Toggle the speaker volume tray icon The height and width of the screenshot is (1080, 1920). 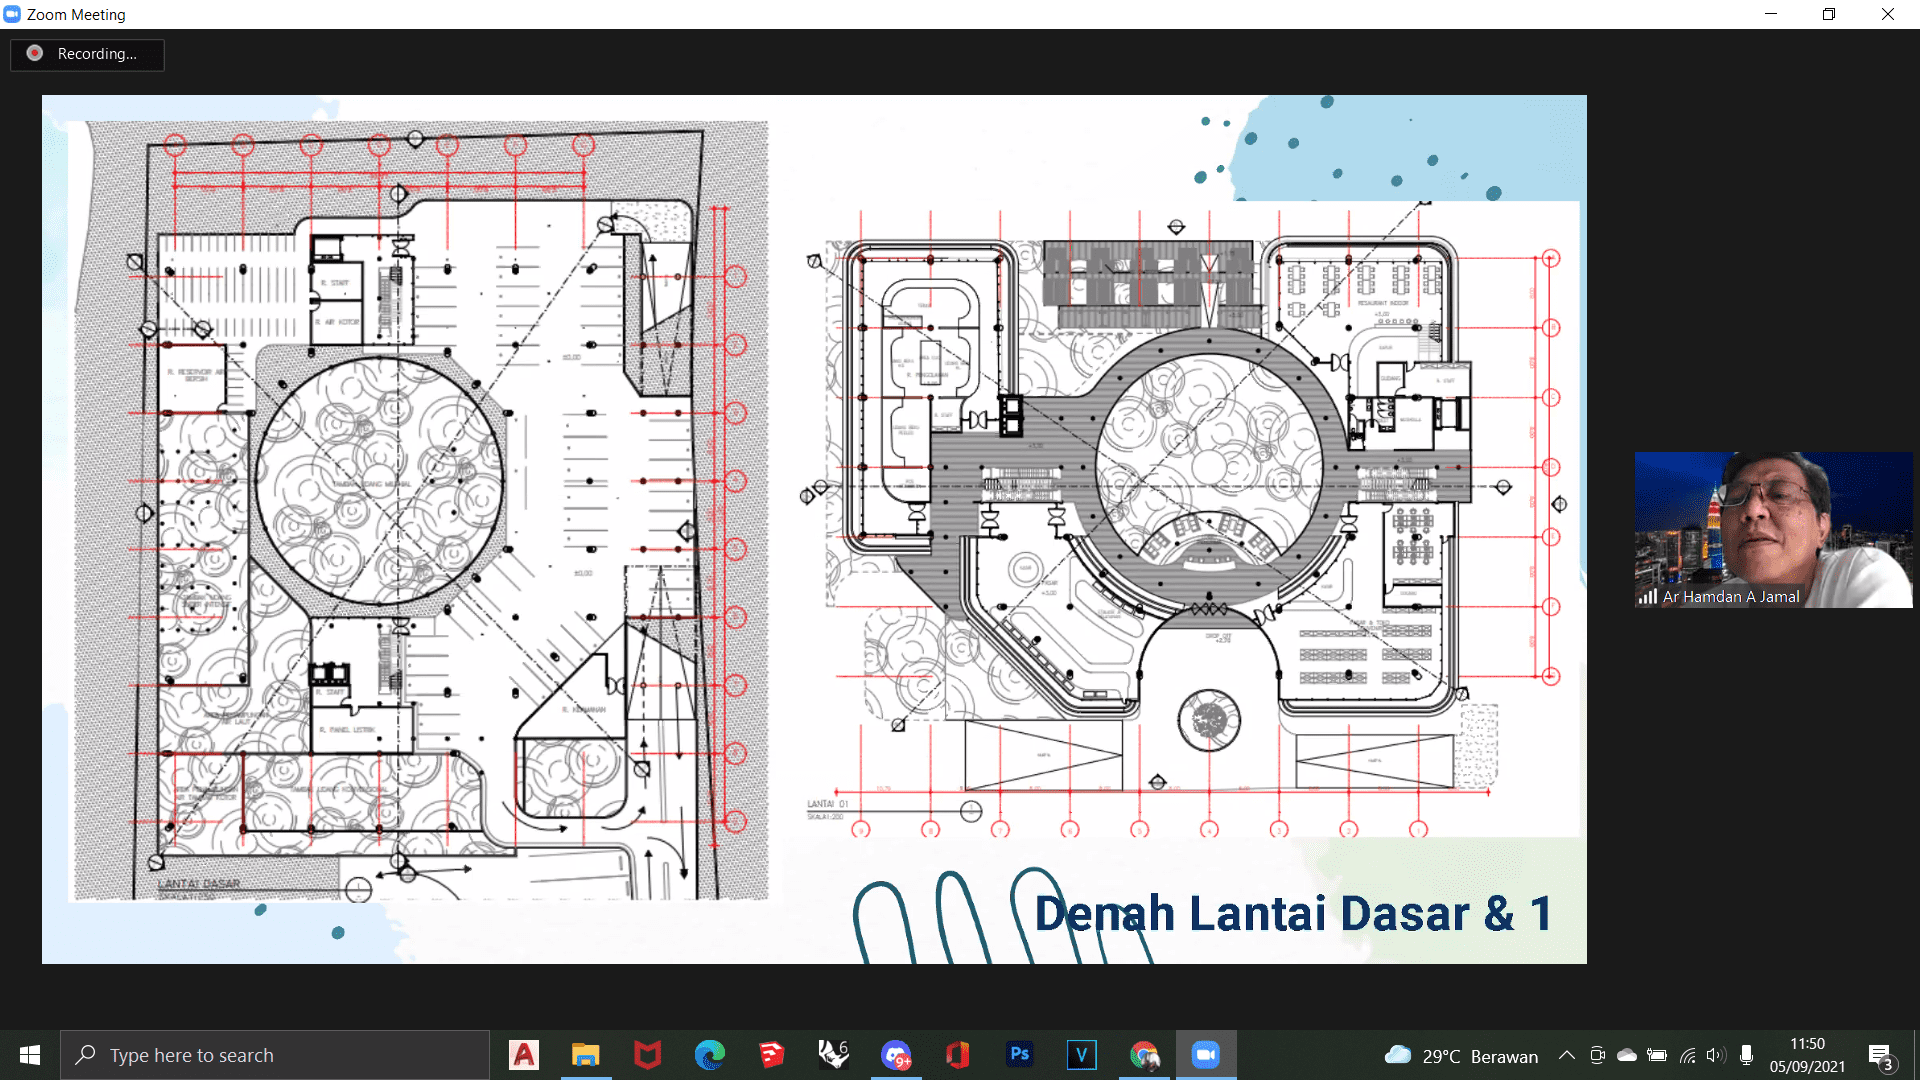(x=1716, y=1055)
